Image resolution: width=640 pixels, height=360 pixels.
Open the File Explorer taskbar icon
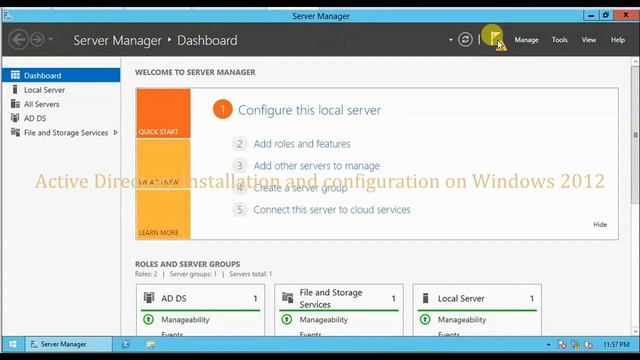pos(151,344)
